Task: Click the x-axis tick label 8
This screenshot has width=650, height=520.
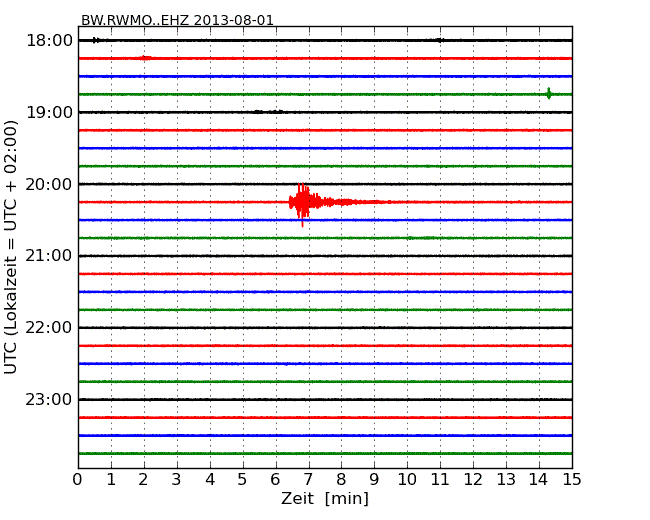Action: click(341, 480)
